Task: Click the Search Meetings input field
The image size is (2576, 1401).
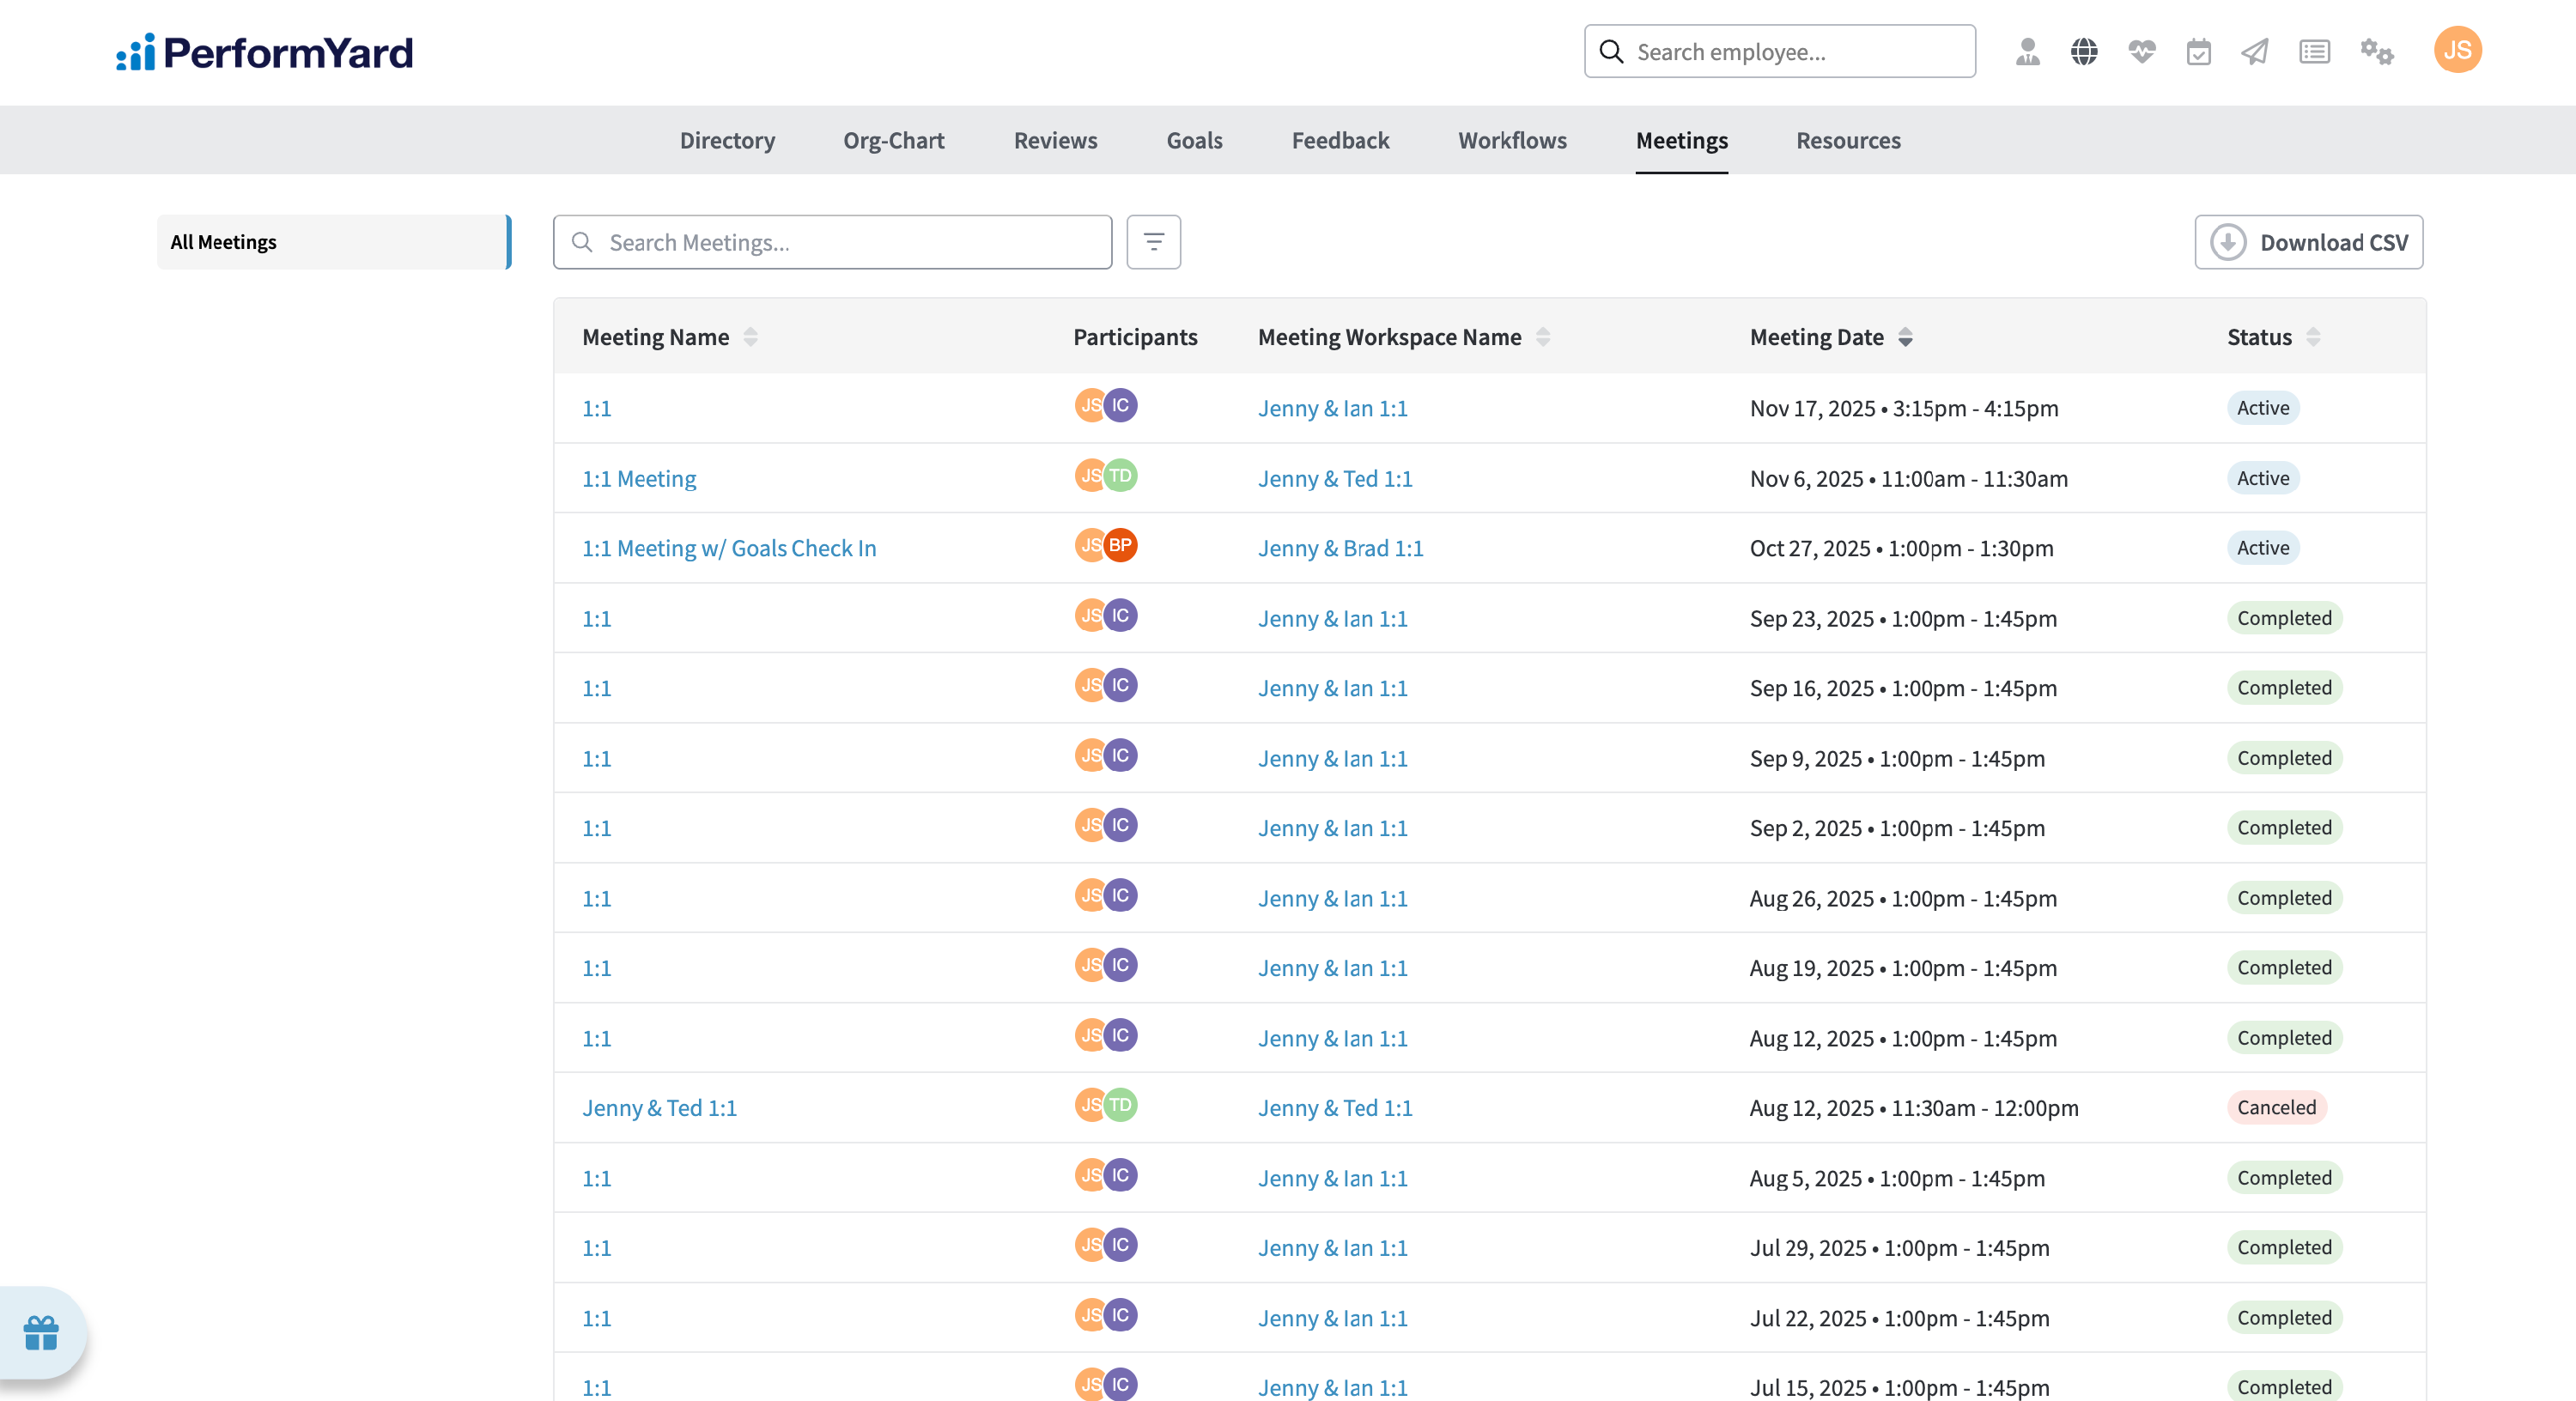Action: (x=833, y=242)
